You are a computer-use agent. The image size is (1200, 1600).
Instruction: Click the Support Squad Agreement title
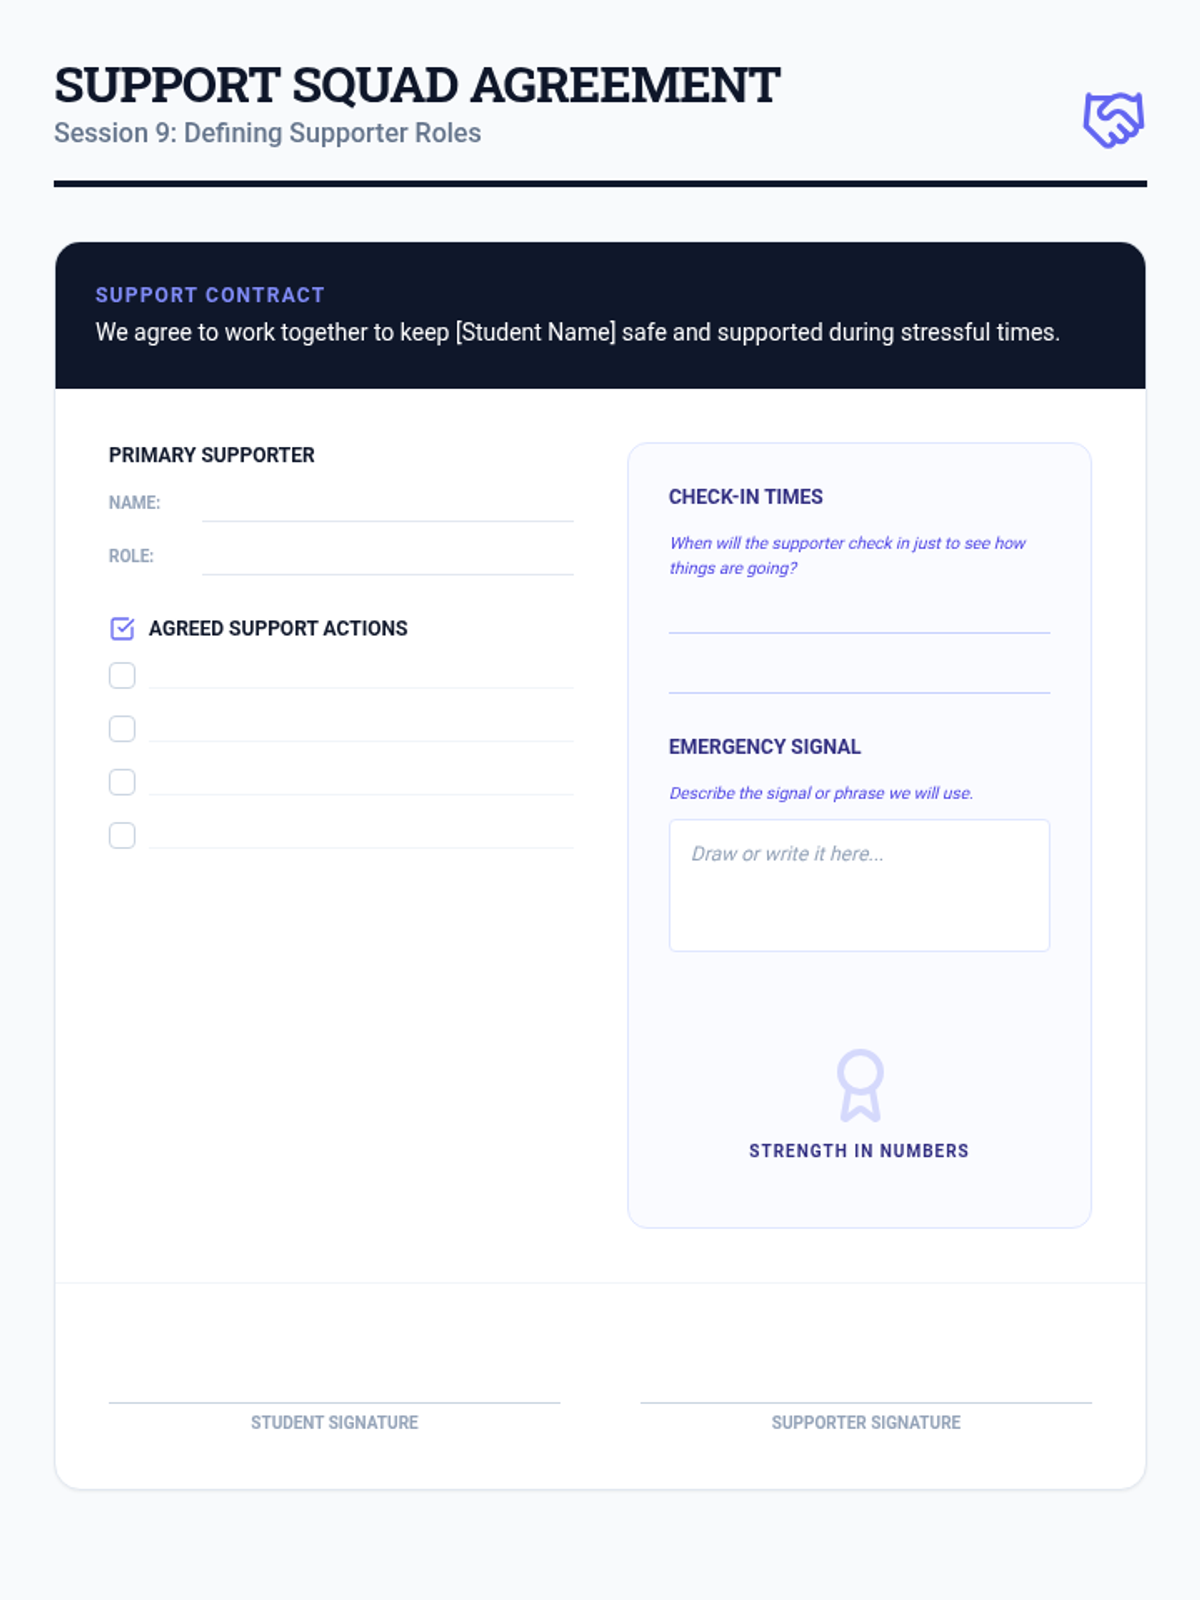[x=417, y=85]
